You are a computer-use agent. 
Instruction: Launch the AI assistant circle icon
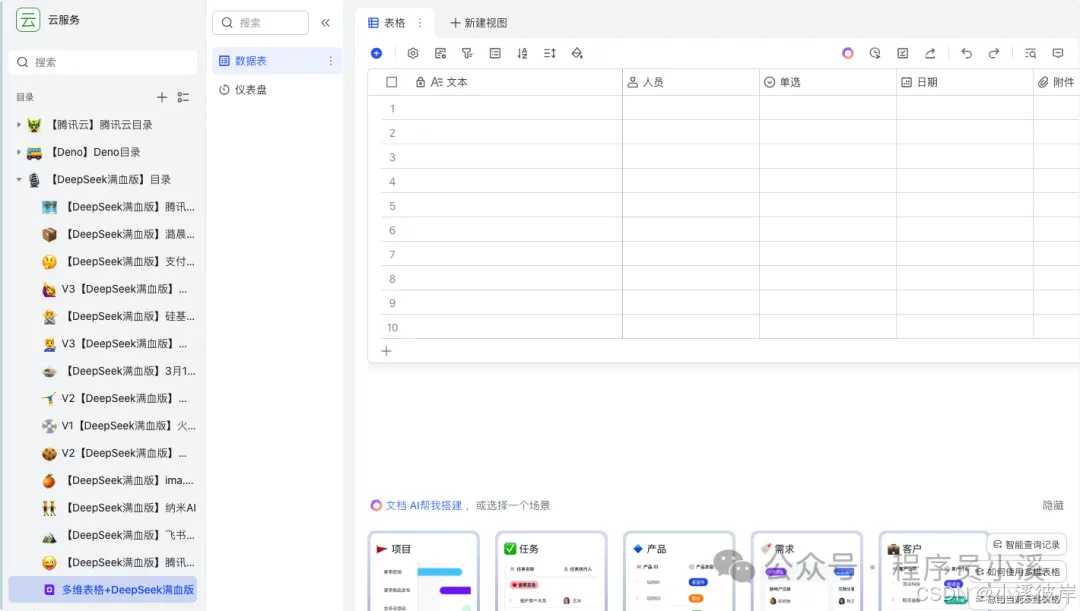click(x=848, y=53)
